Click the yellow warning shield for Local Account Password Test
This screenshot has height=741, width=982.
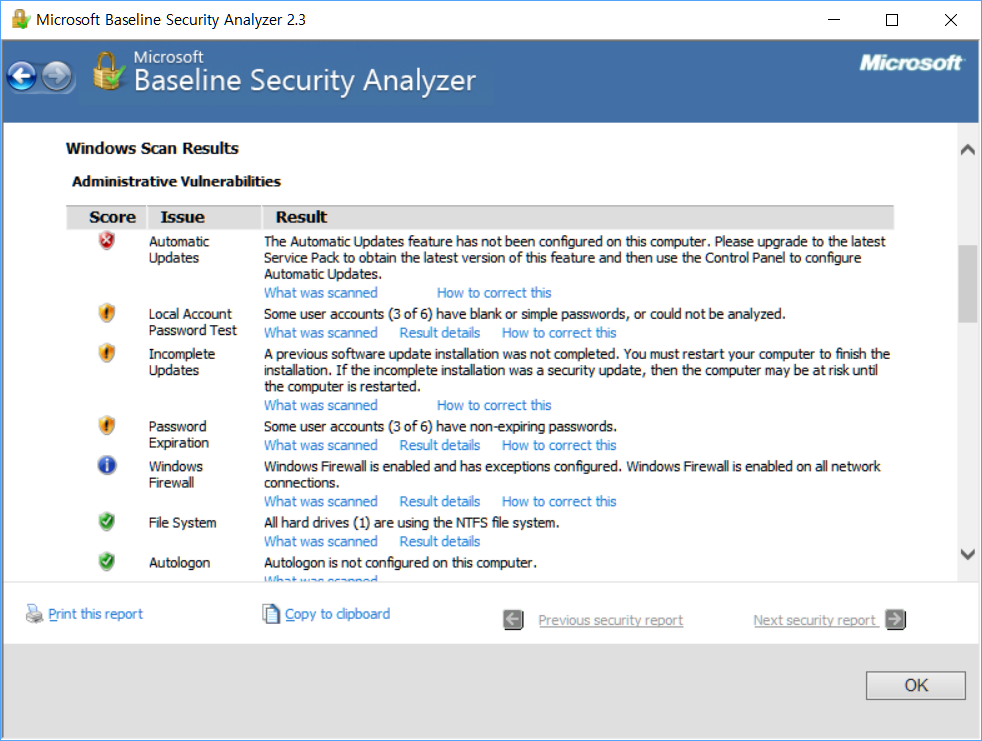point(107,313)
